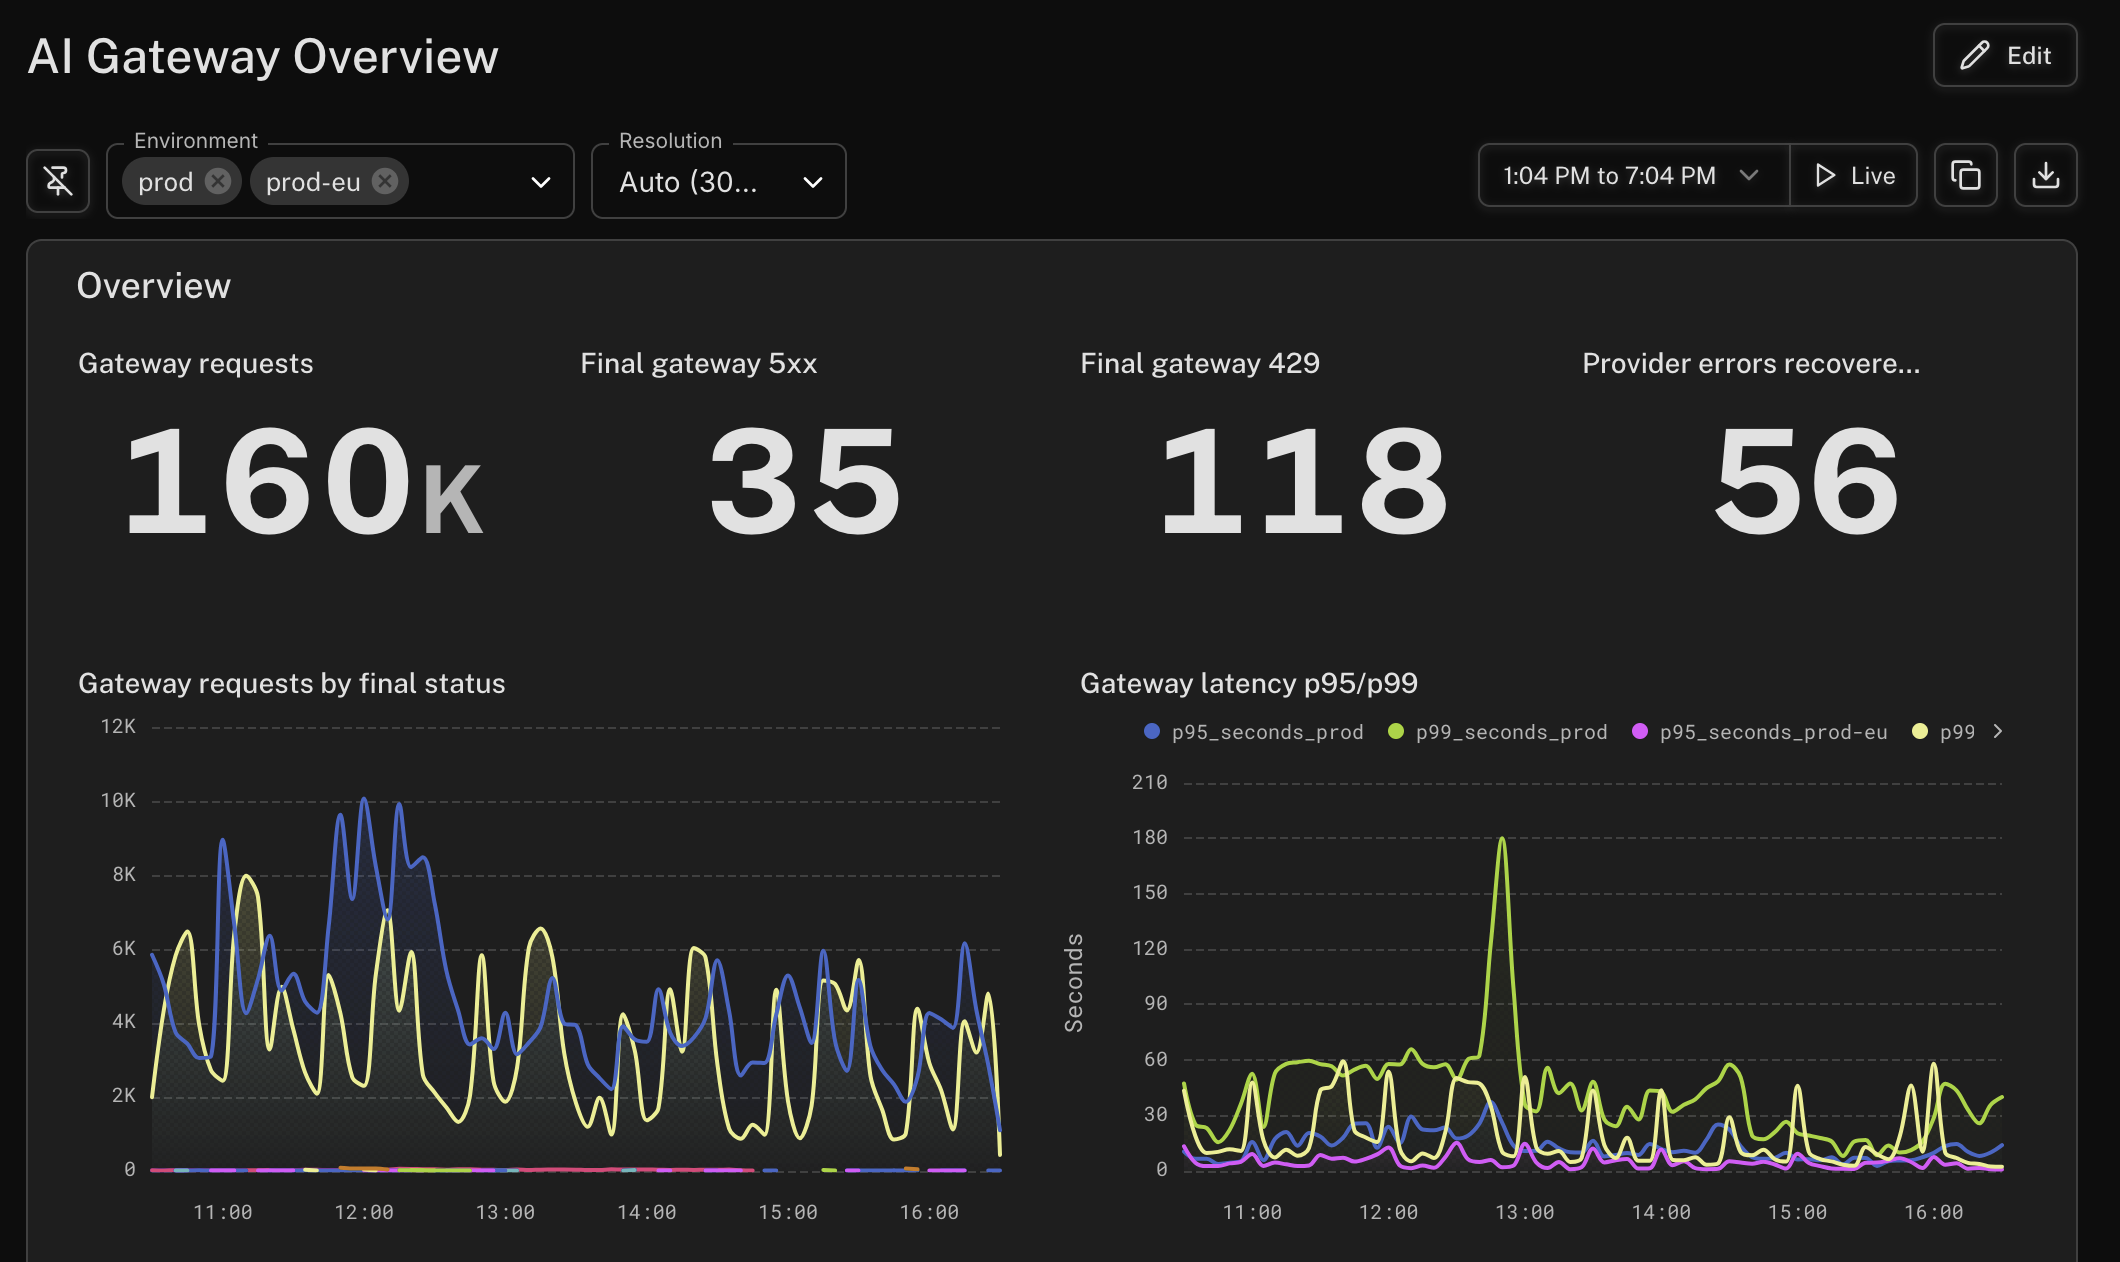Show next legend entries with chevron arrow

pos(1998,732)
